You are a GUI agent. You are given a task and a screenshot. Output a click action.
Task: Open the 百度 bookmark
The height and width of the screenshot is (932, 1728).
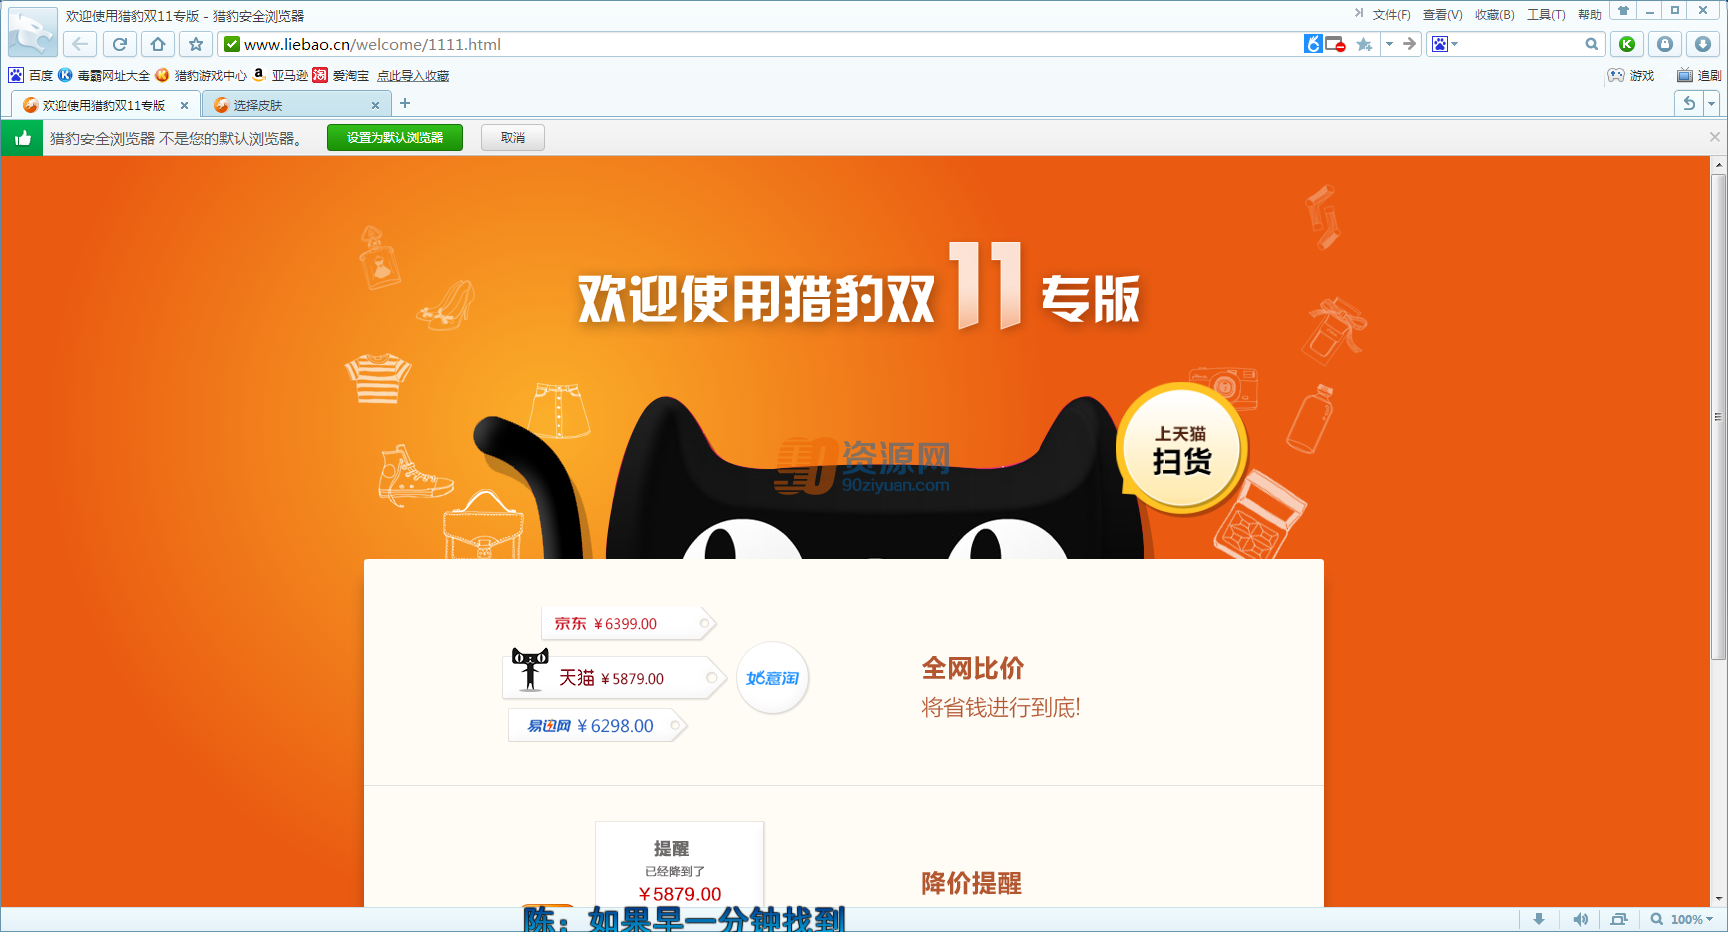[x=31, y=75]
